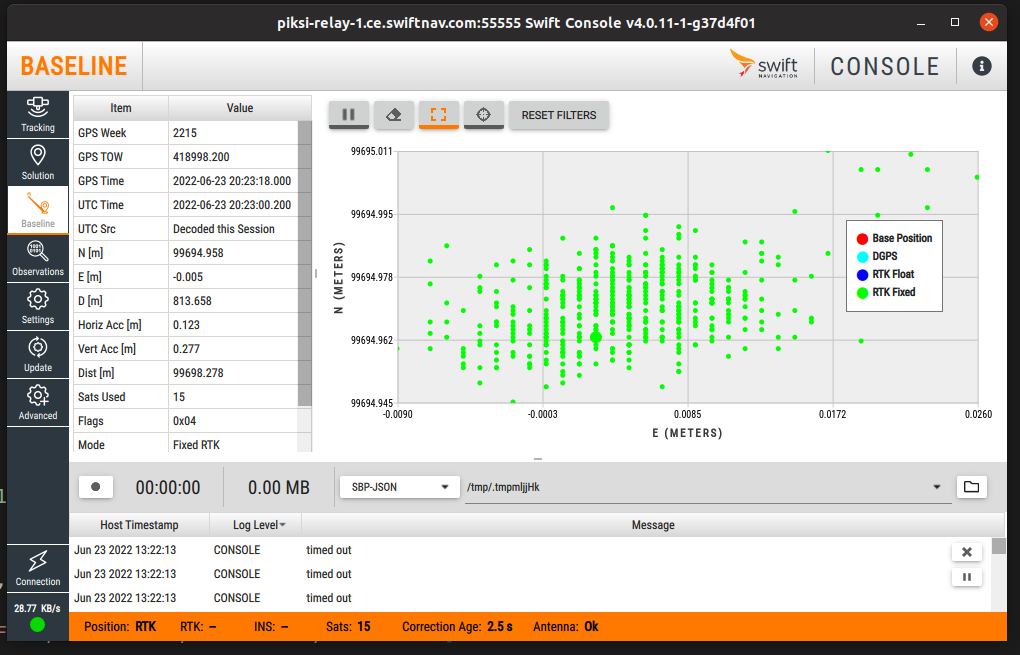Open the Advanced tab
This screenshot has width=1020, height=655.
click(x=38, y=403)
